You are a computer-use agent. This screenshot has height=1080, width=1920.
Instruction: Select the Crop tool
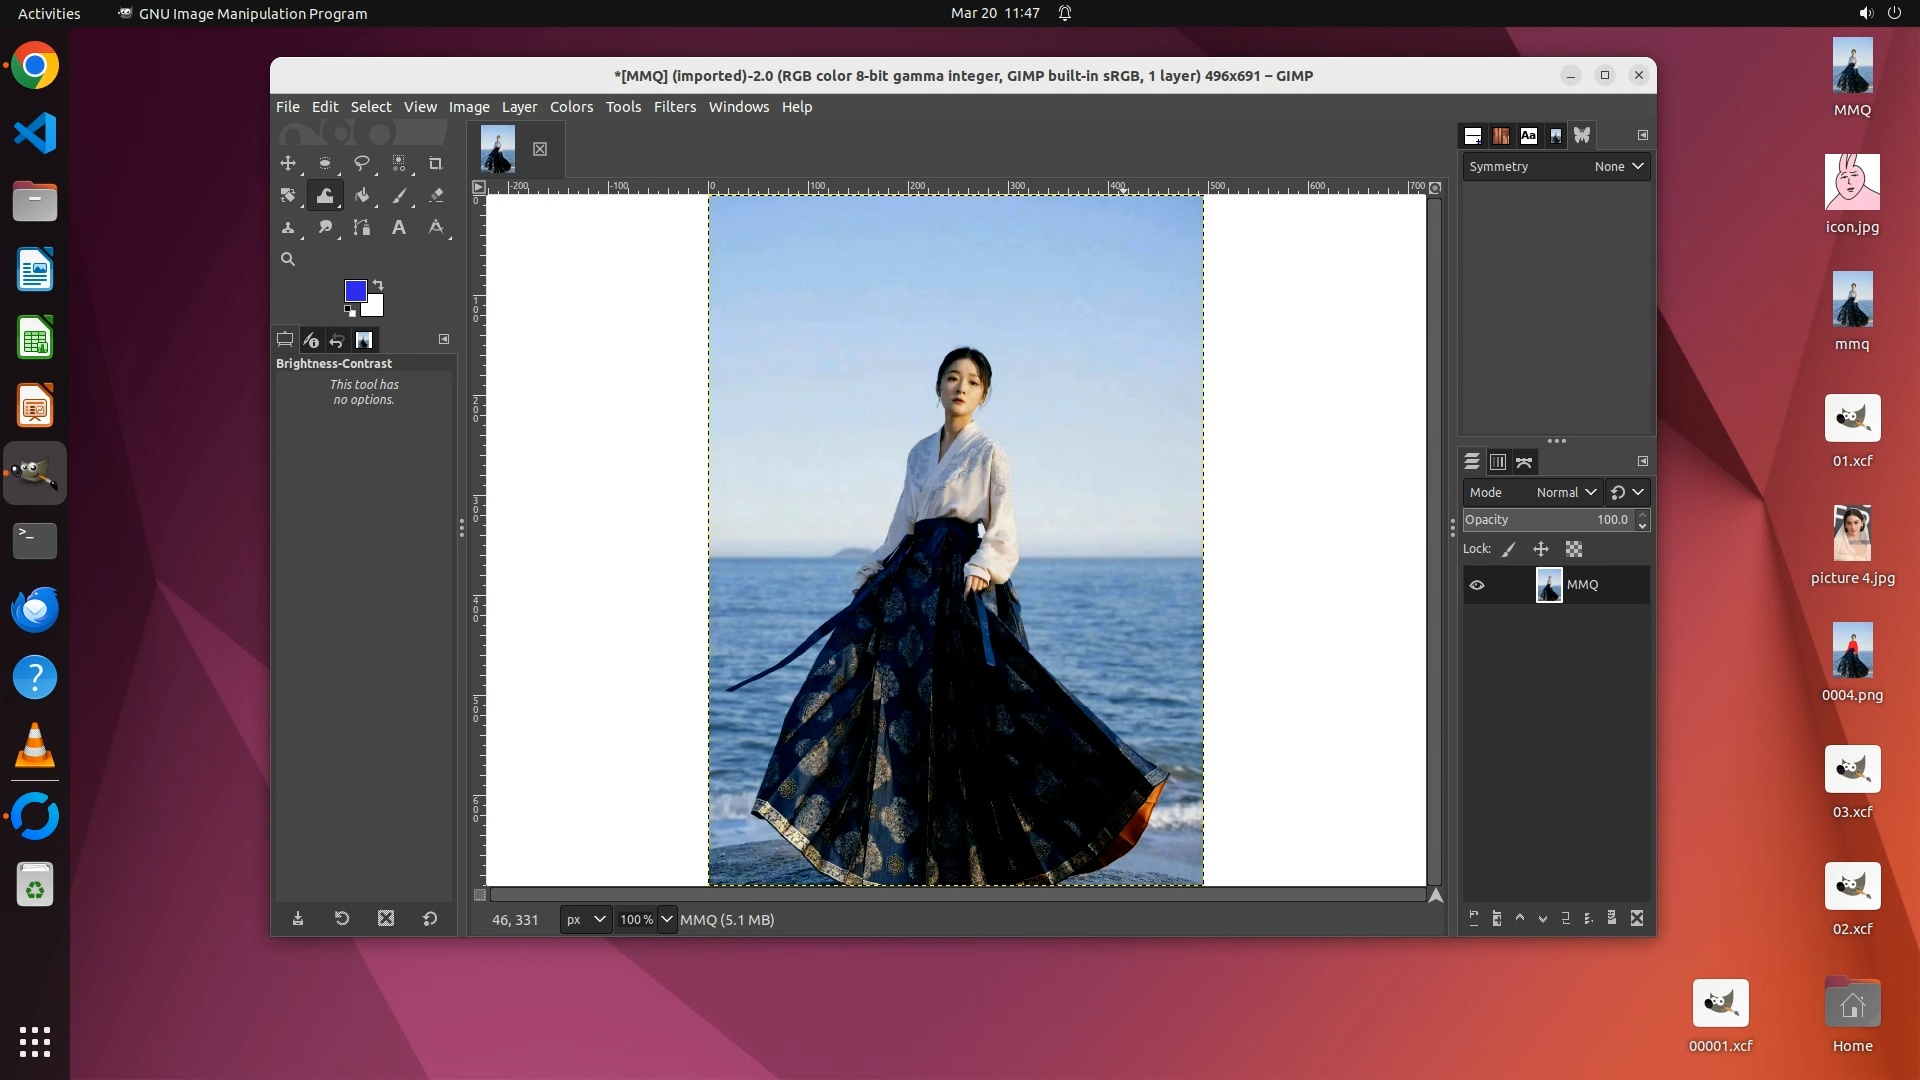pos(435,163)
